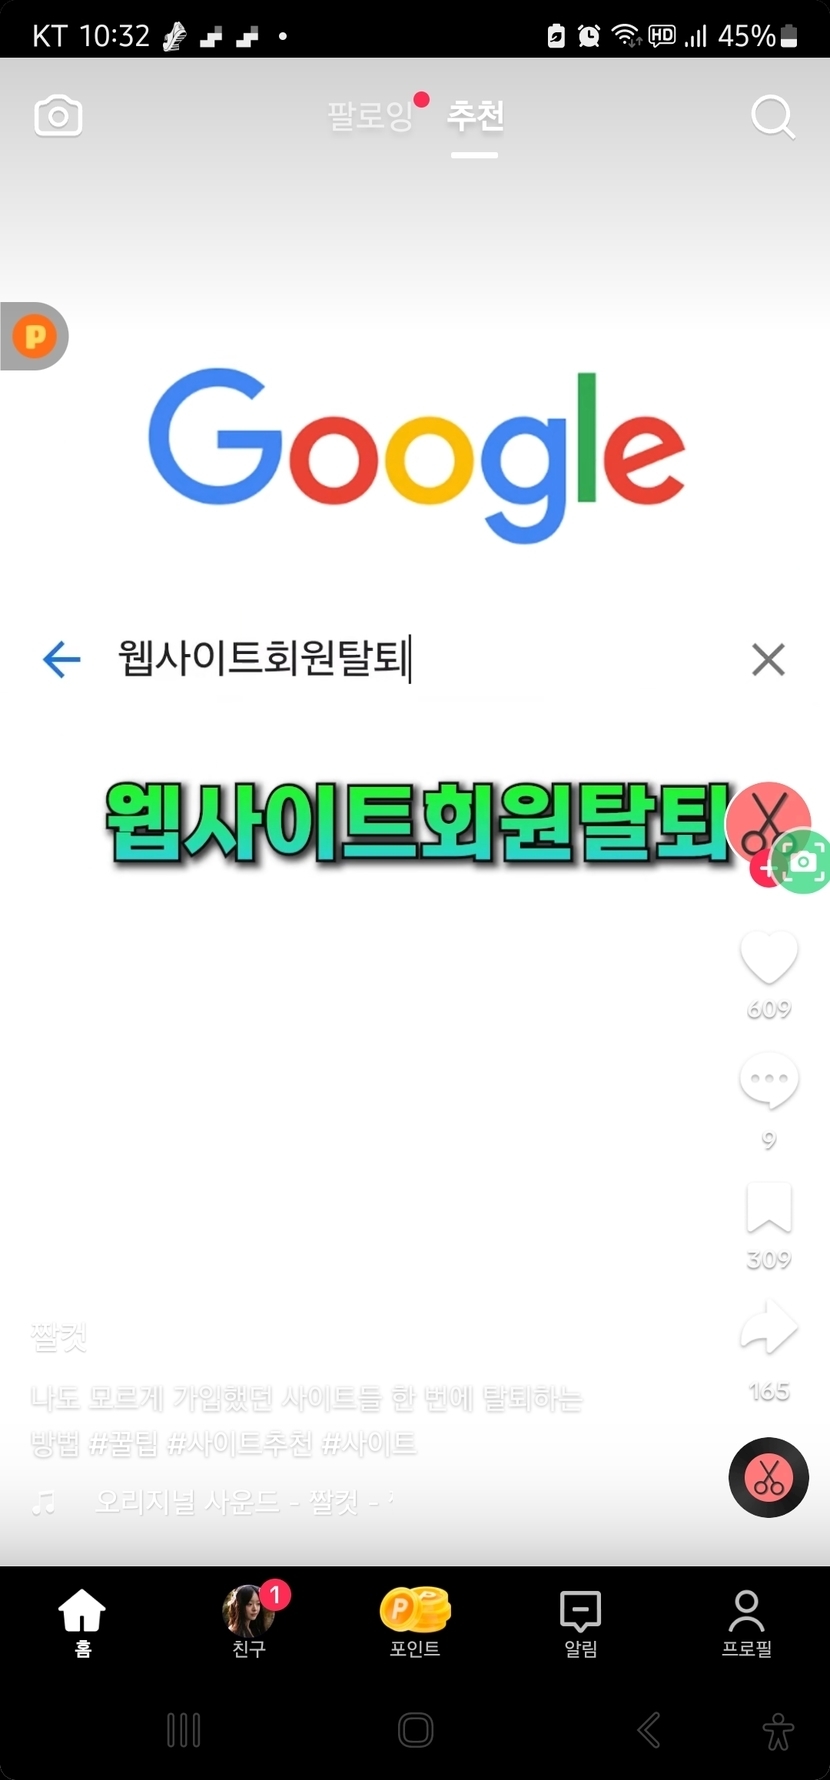Share the video using arrow icon
Viewport: 830px width, 1780px height.
click(768, 1328)
